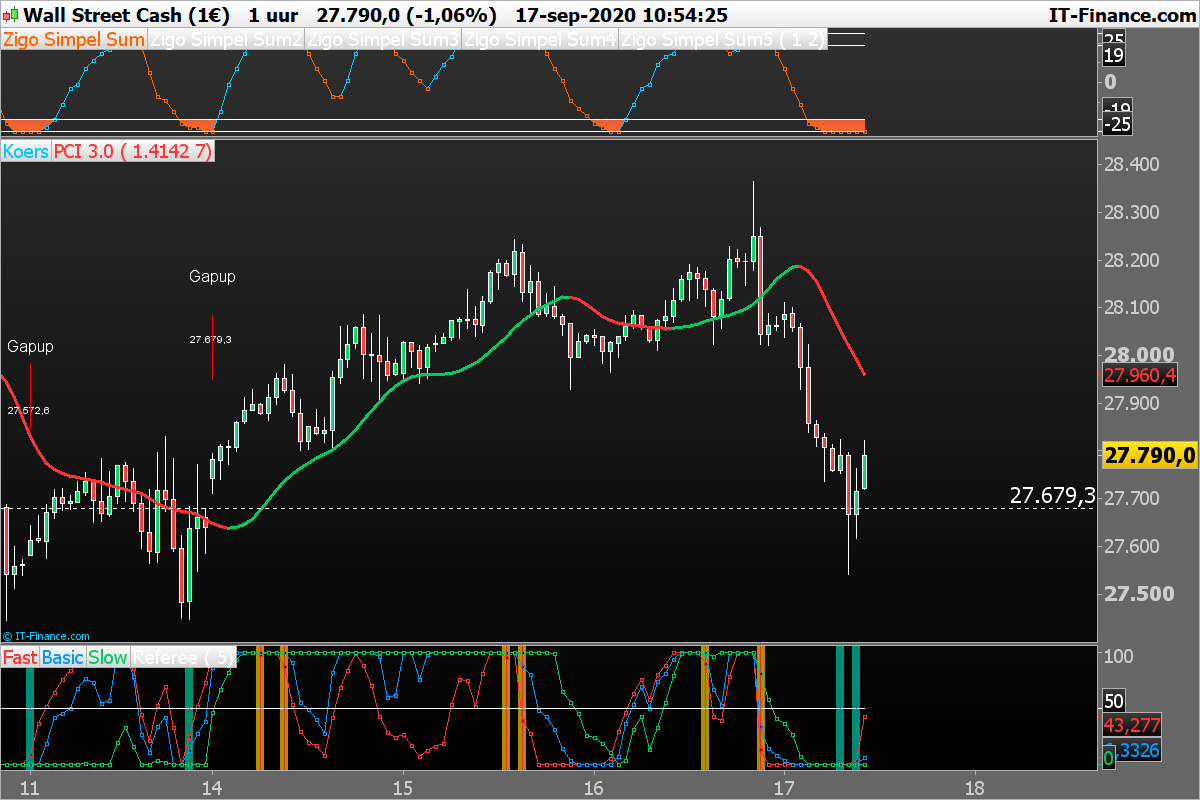Open the Zigo Simpel Sum3 label
1200x800 pixels.
(x=385, y=40)
